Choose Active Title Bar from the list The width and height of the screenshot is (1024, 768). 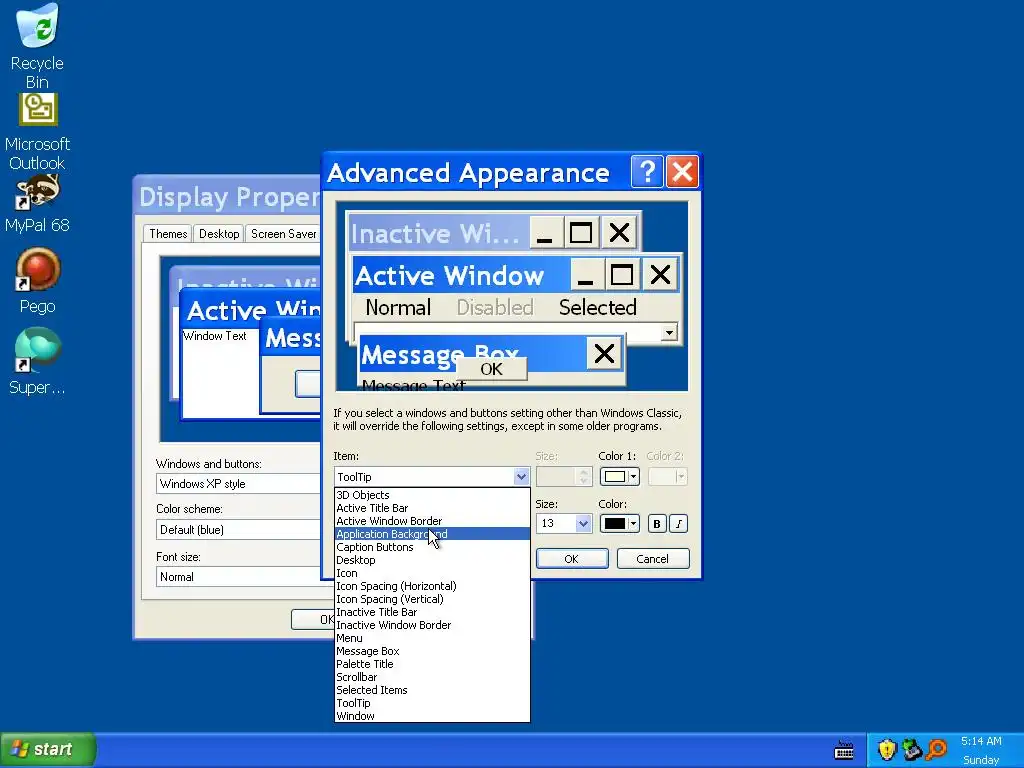pos(432,508)
